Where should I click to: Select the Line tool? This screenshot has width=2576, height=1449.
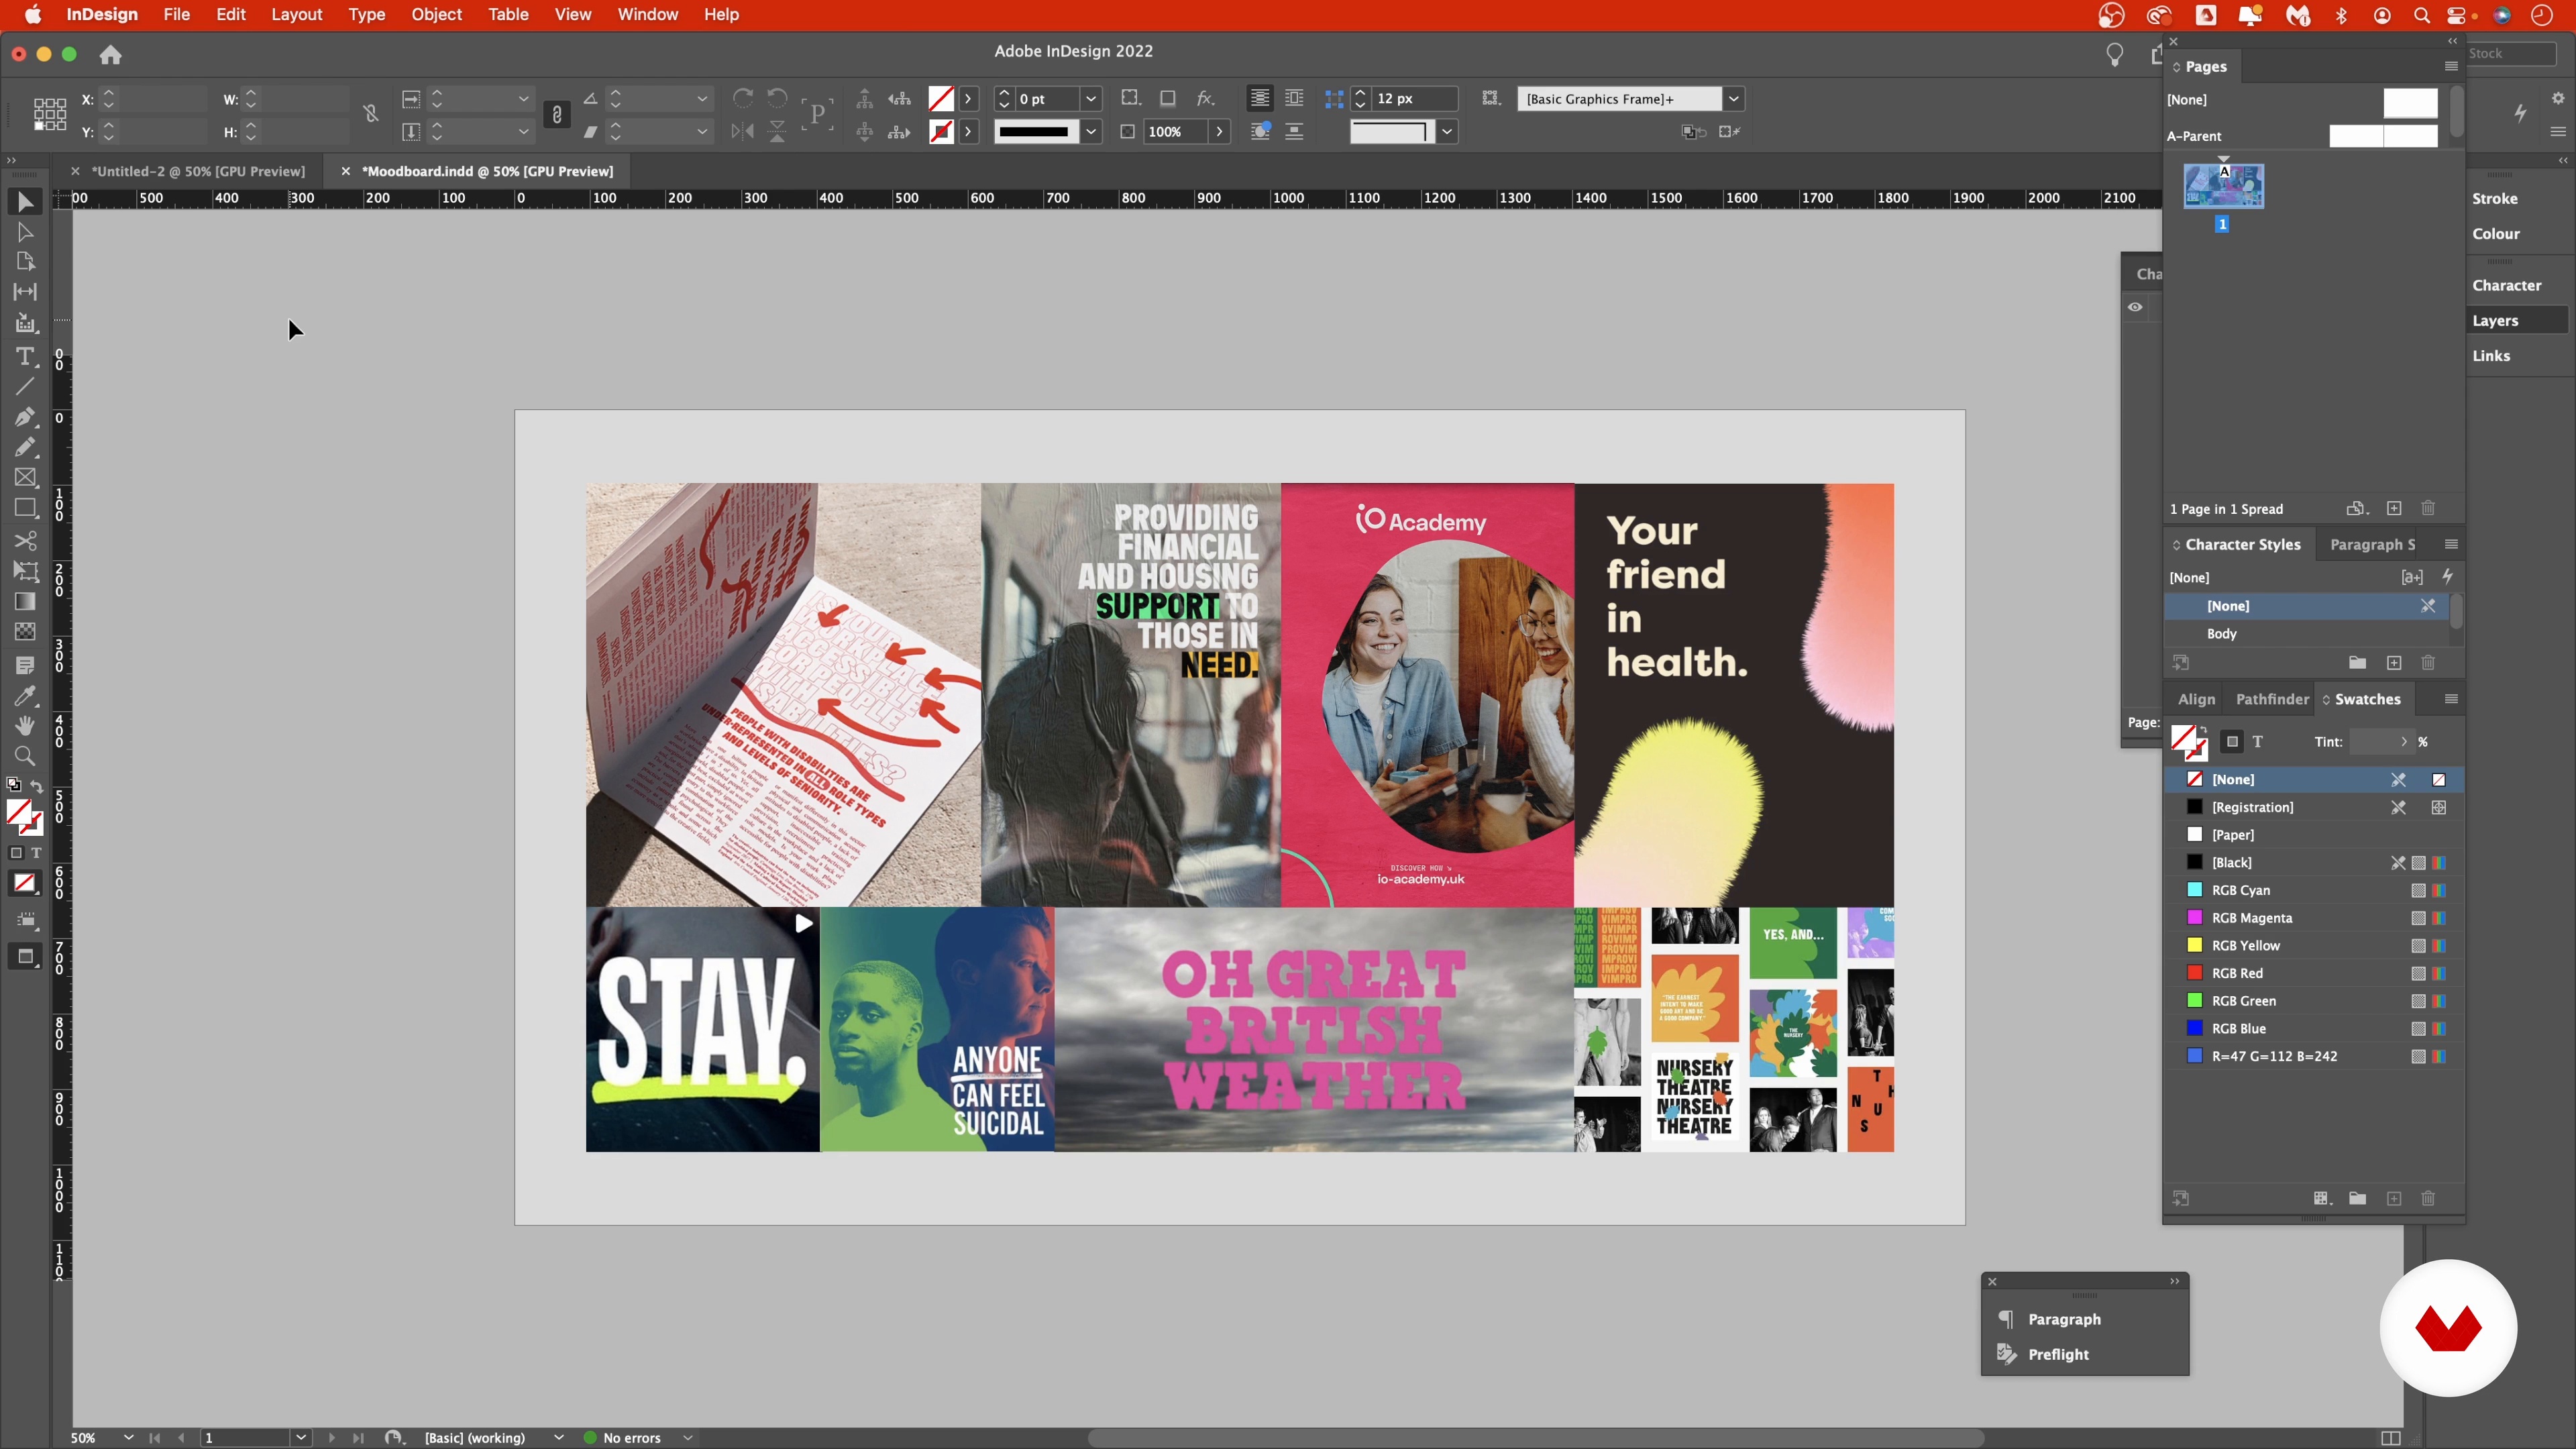click(x=25, y=386)
